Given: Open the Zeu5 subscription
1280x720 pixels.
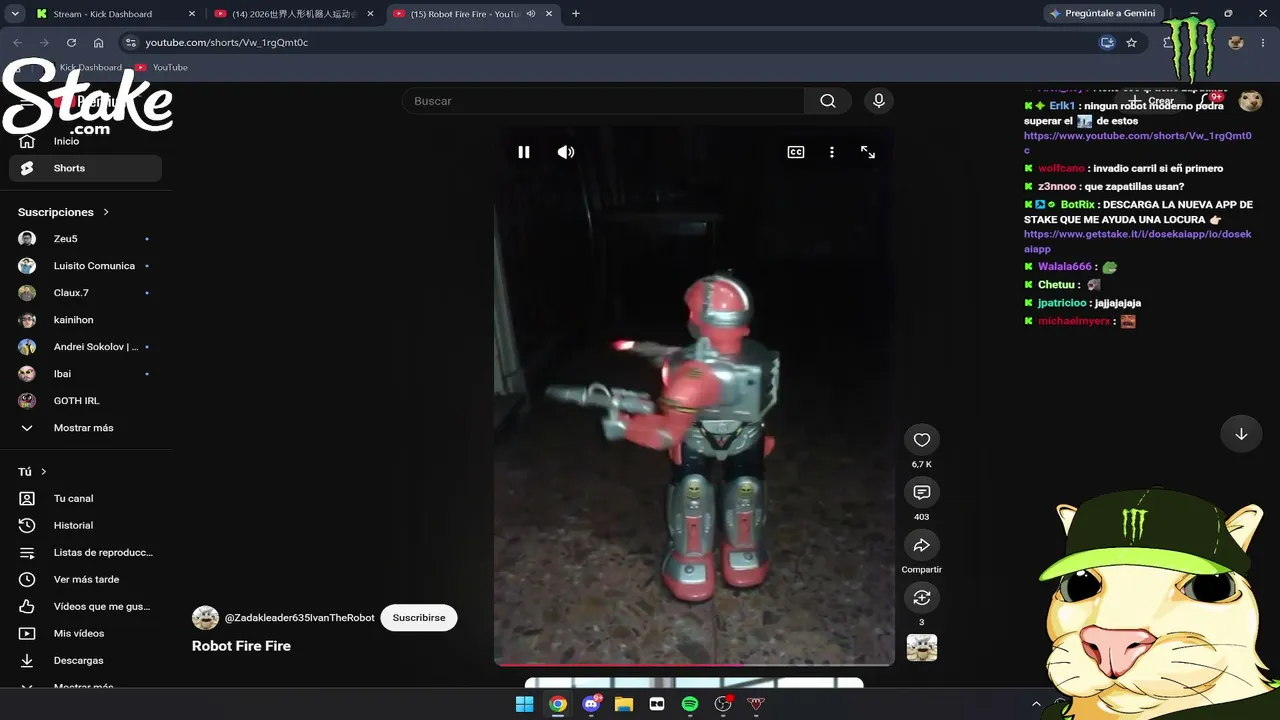Looking at the screenshot, I should (x=85, y=239).
